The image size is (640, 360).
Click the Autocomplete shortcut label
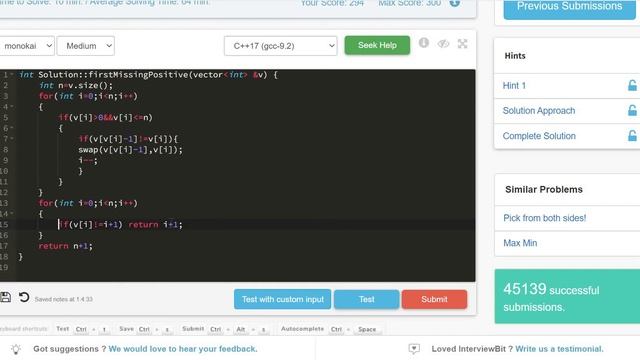point(302,329)
